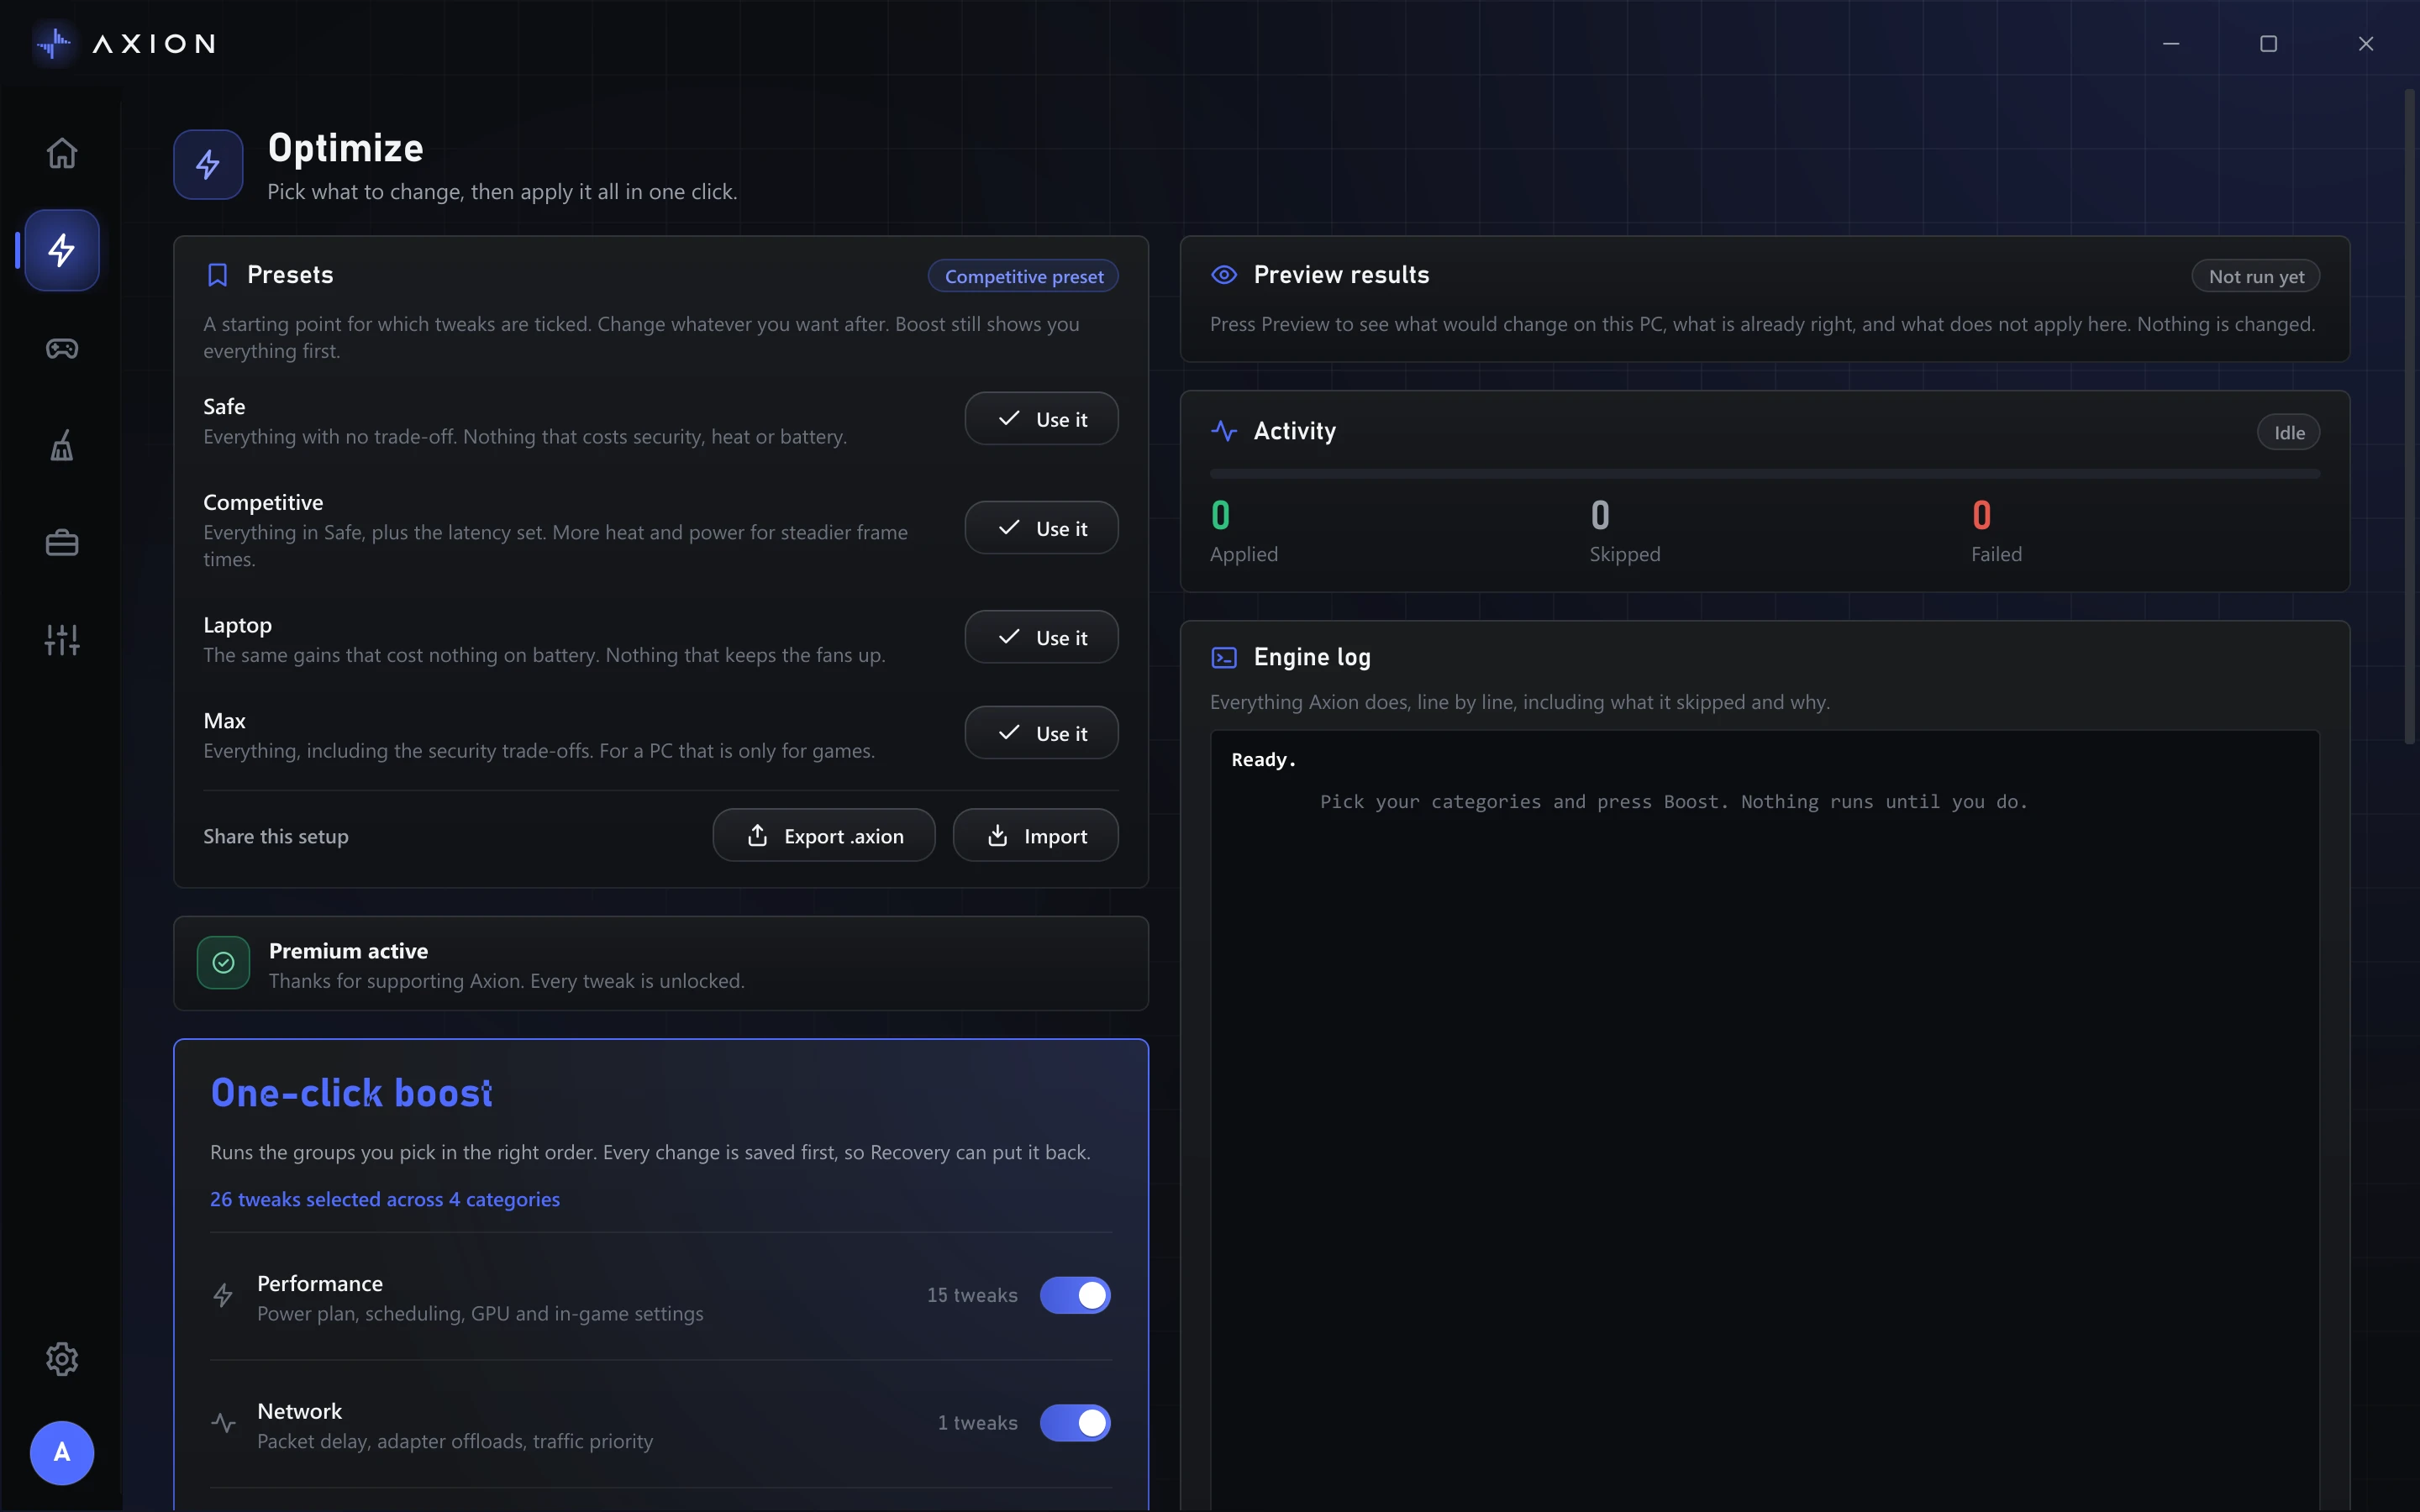Click the Axion logo icon

[x=53, y=43]
